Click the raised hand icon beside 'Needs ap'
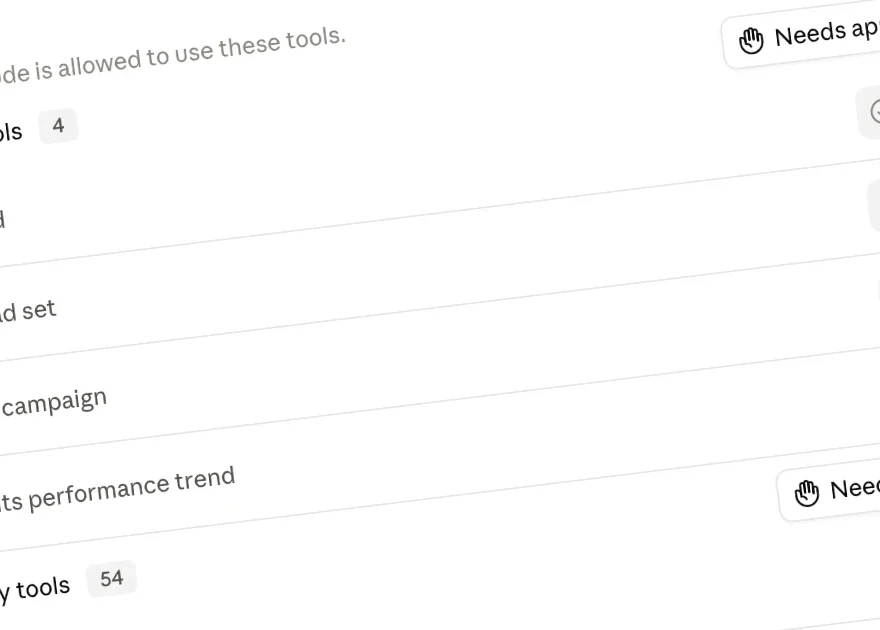 pyautogui.click(x=751, y=41)
